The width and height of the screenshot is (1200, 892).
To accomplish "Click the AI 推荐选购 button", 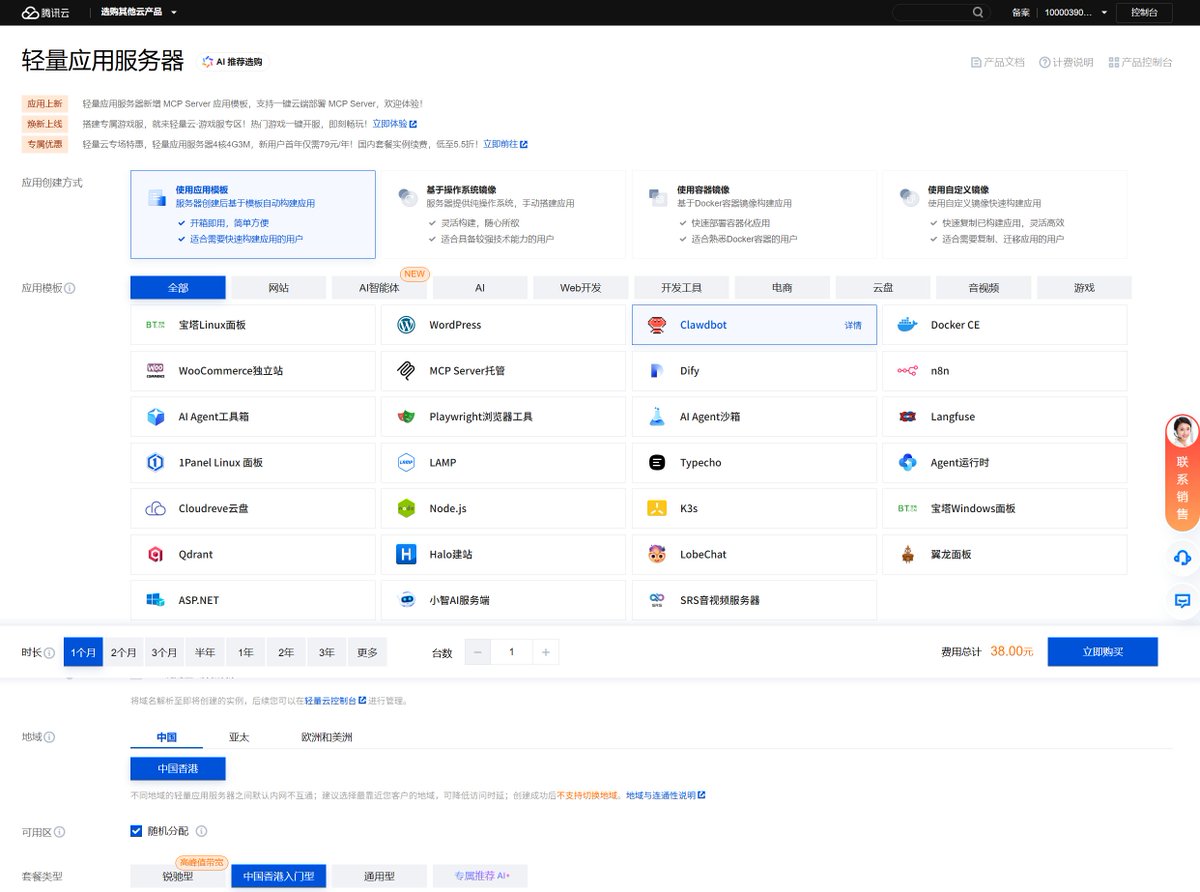I will (x=232, y=62).
